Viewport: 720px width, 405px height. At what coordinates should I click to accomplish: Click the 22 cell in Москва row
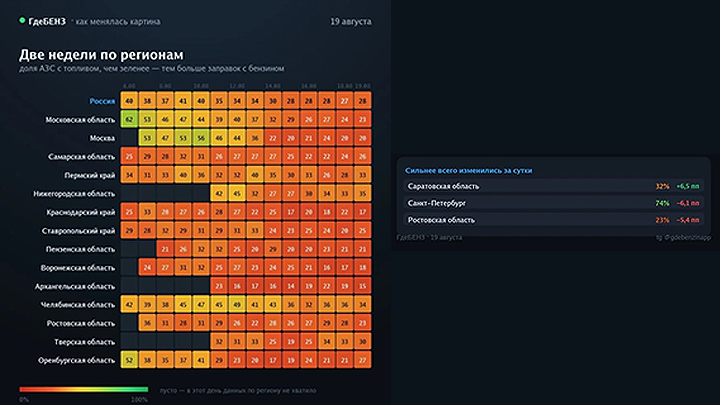pos(273,138)
